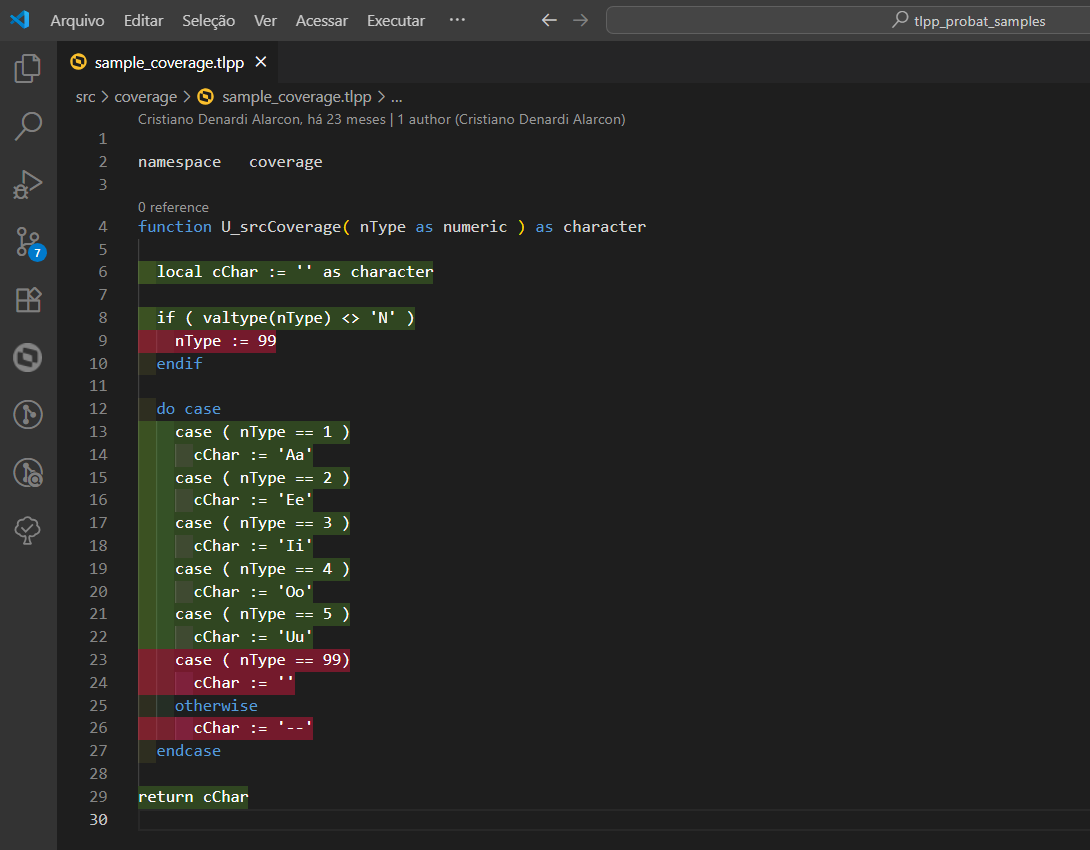This screenshot has height=850, width=1090.
Task: Click the 'Ee' string assignment line
Action: click(253, 500)
